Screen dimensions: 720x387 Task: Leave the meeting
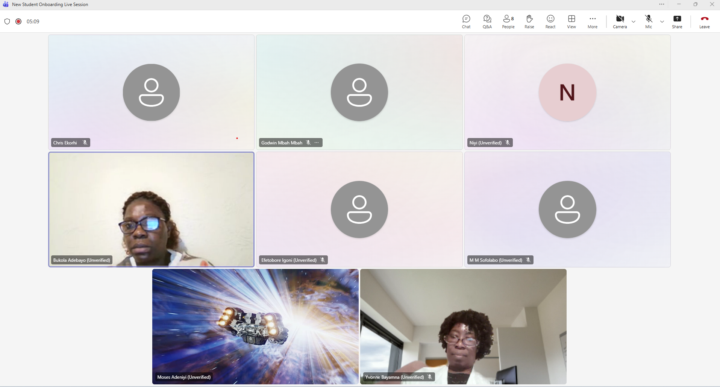704,21
